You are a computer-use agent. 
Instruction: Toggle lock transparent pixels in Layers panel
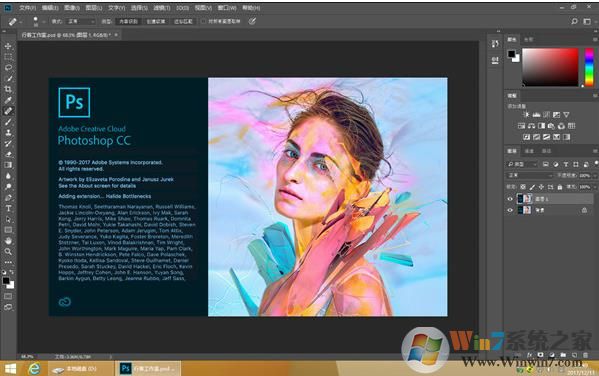[x=523, y=187]
